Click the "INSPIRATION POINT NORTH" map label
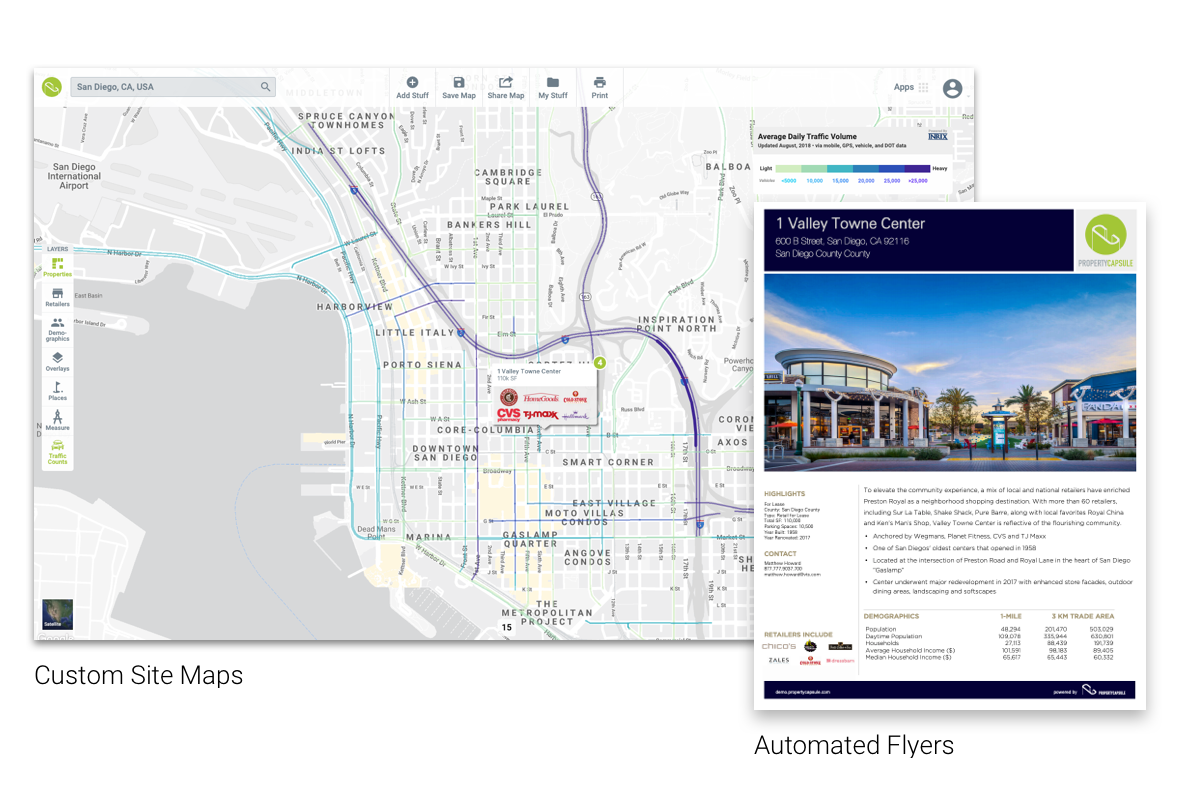Image resolution: width=1200 pixels, height=800 pixels. click(x=678, y=323)
